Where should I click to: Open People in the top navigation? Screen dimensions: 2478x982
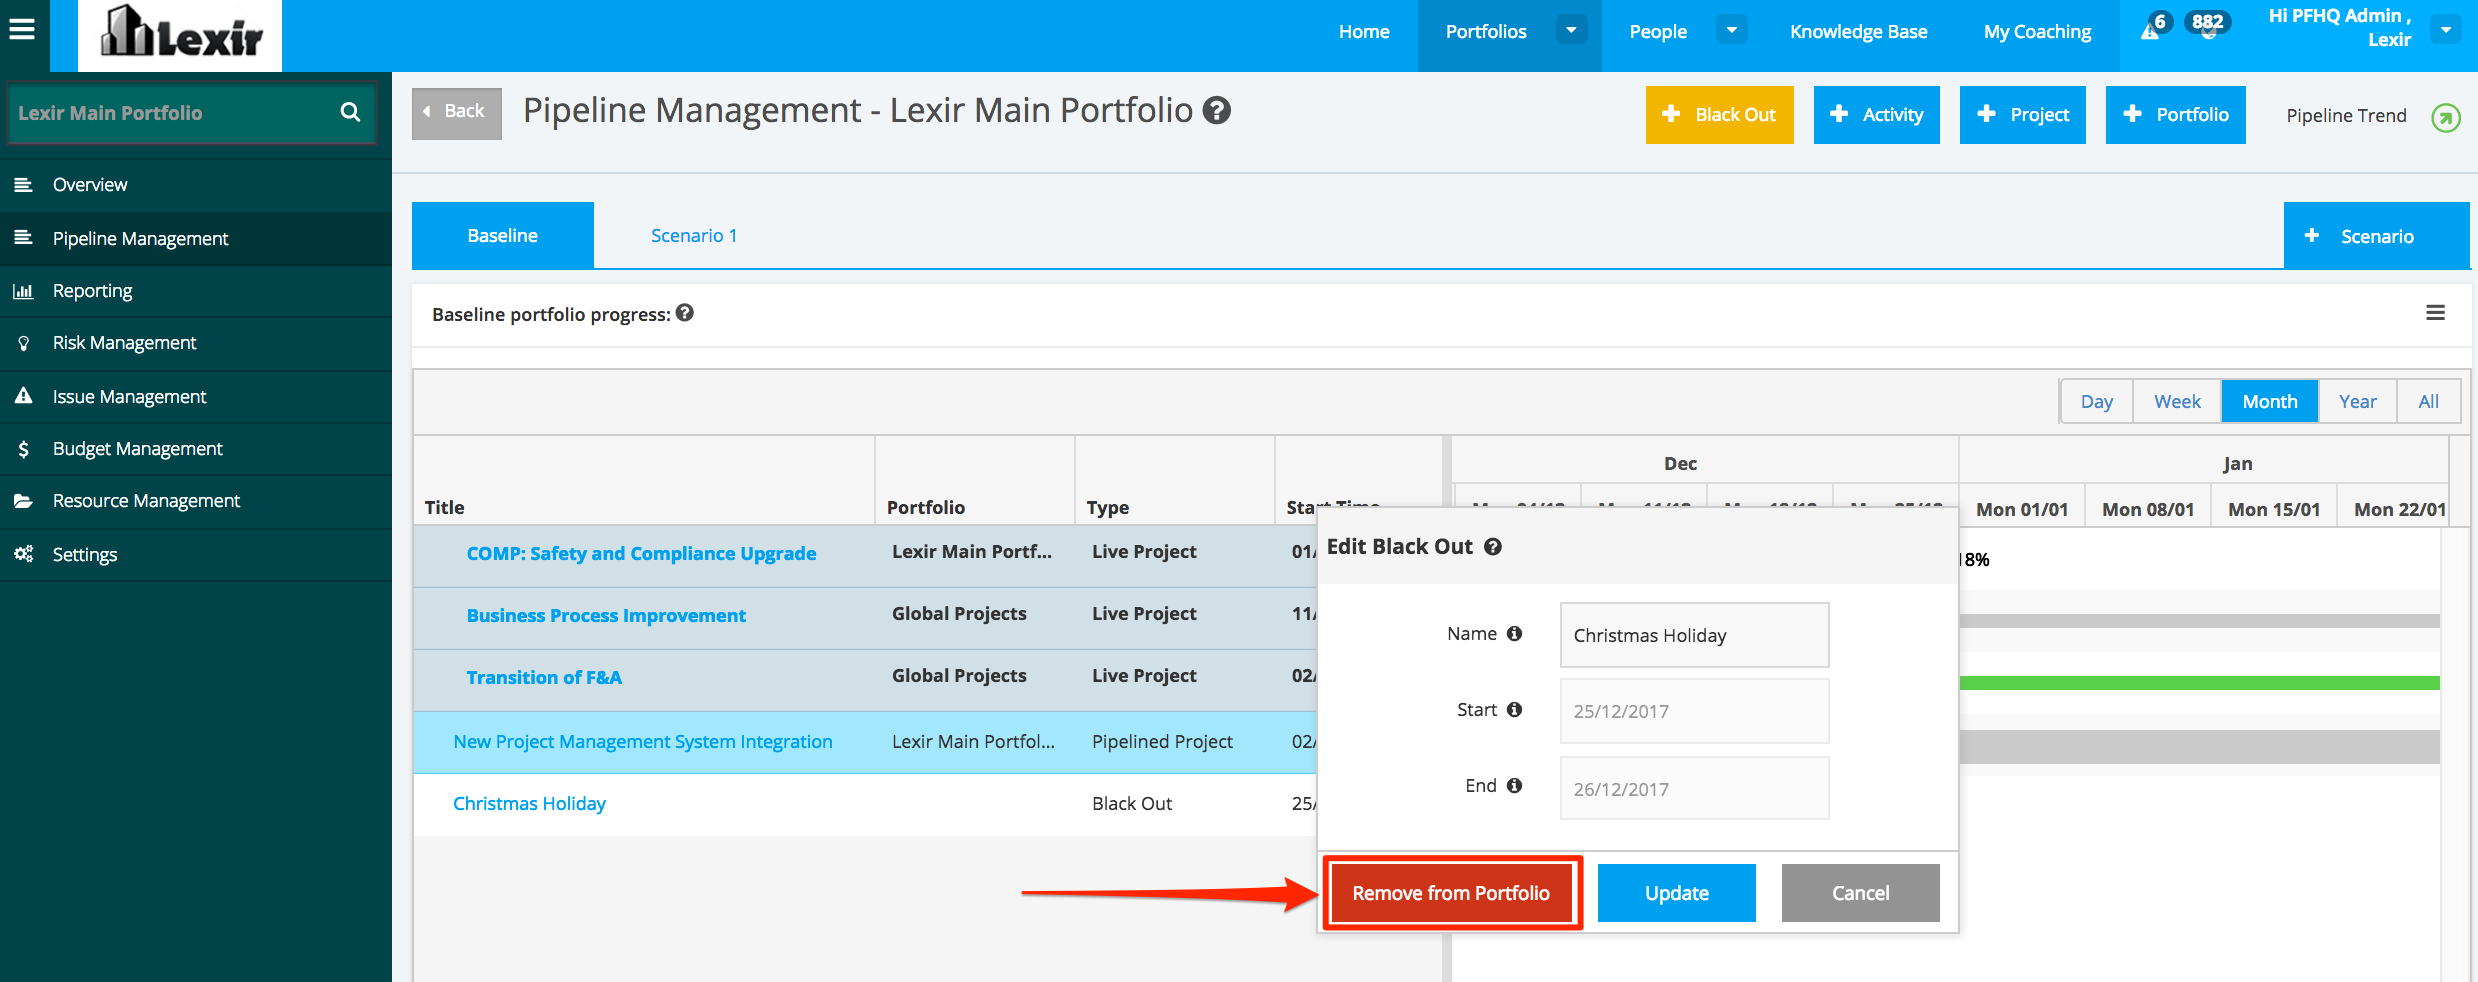point(1658,31)
